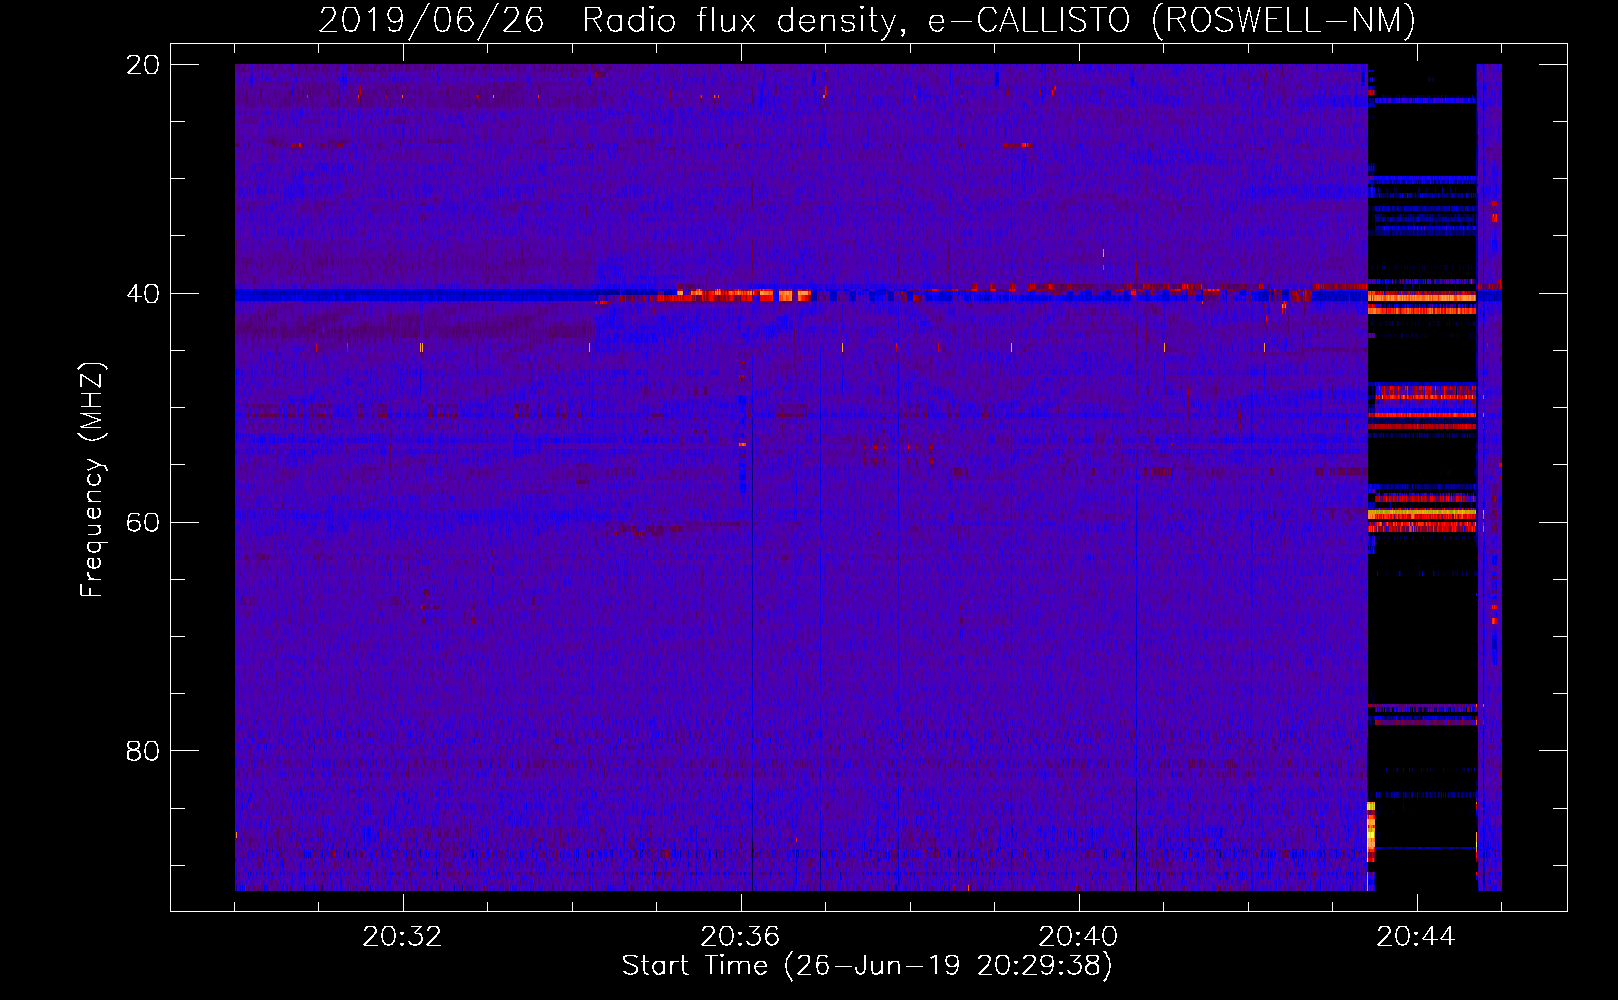This screenshot has height=1000, width=1618.
Task: Click the 'Frequency (MHZ)' axis label
Action: click(92, 480)
